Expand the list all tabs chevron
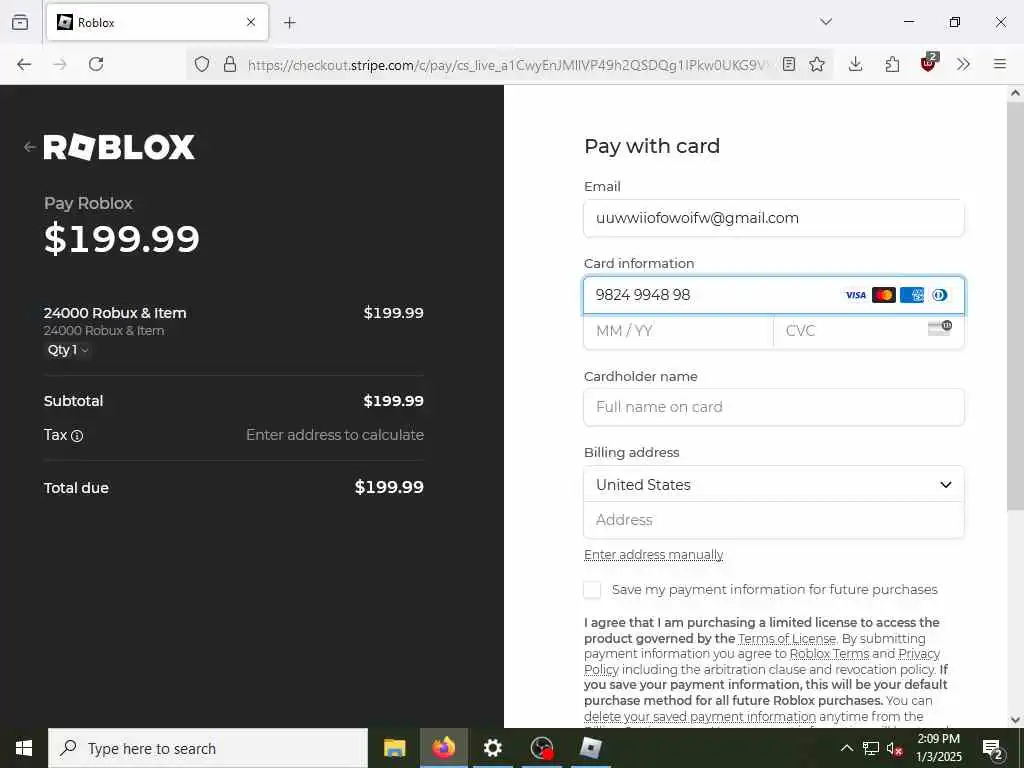The width and height of the screenshot is (1024, 768). click(x=826, y=22)
